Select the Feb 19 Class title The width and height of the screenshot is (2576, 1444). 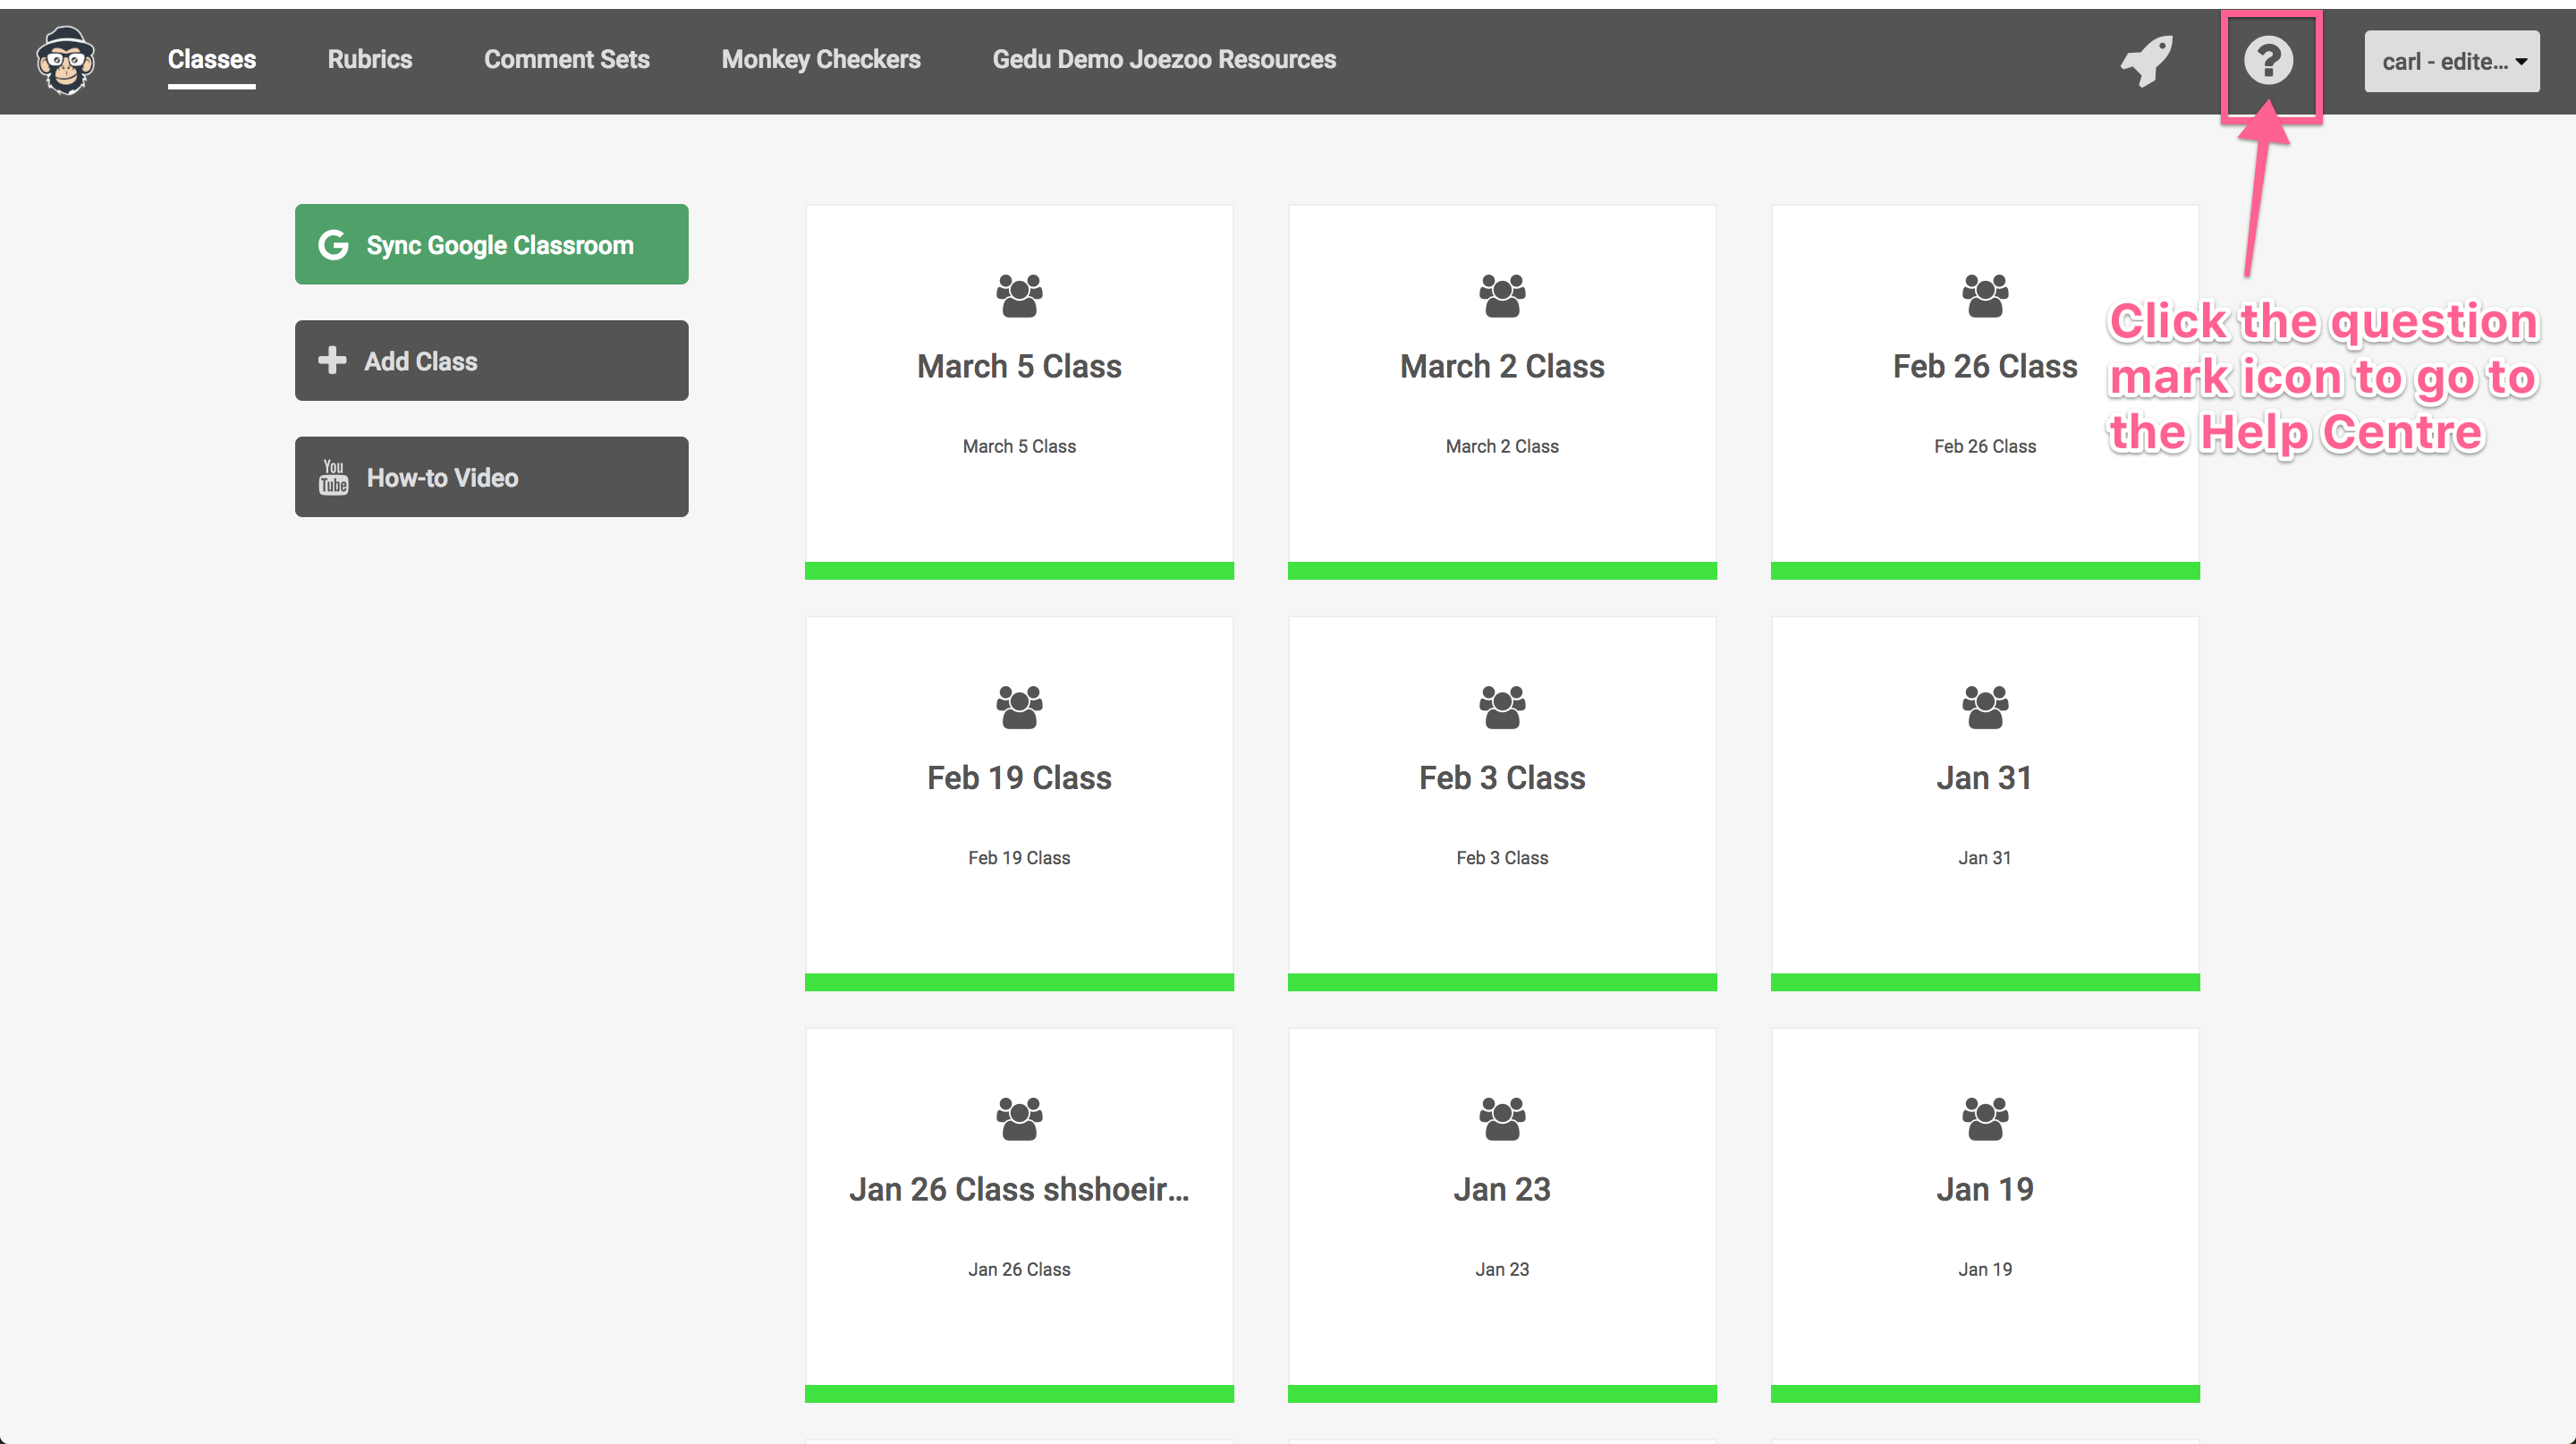pyautogui.click(x=1019, y=778)
